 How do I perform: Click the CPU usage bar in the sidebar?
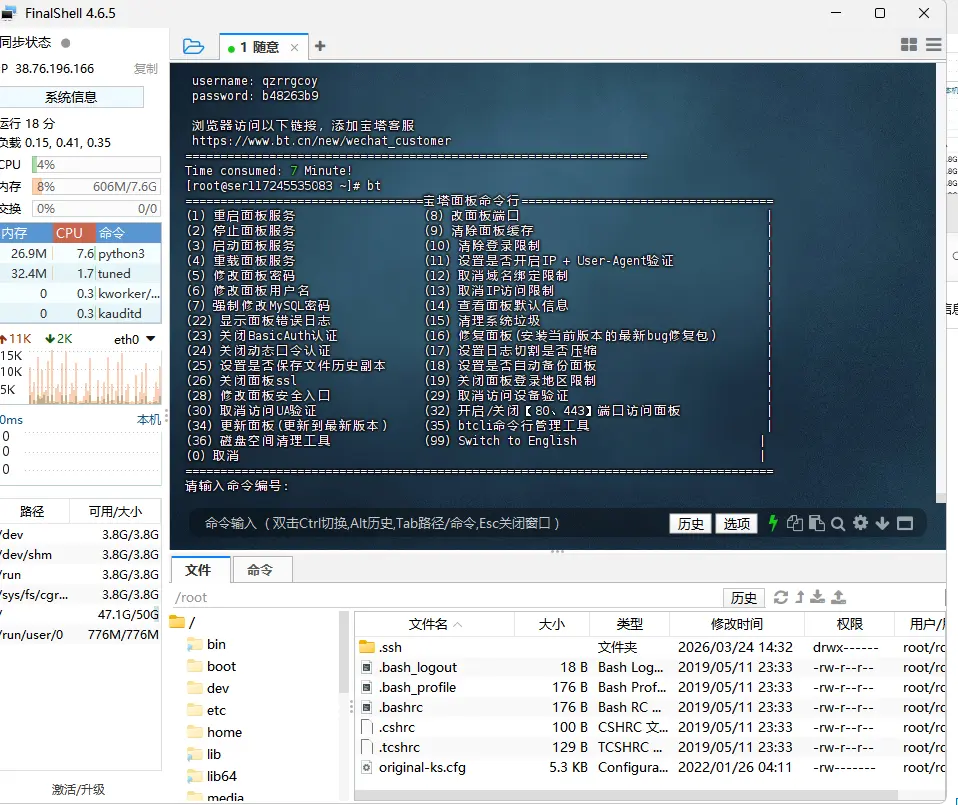(x=96, y=164)
